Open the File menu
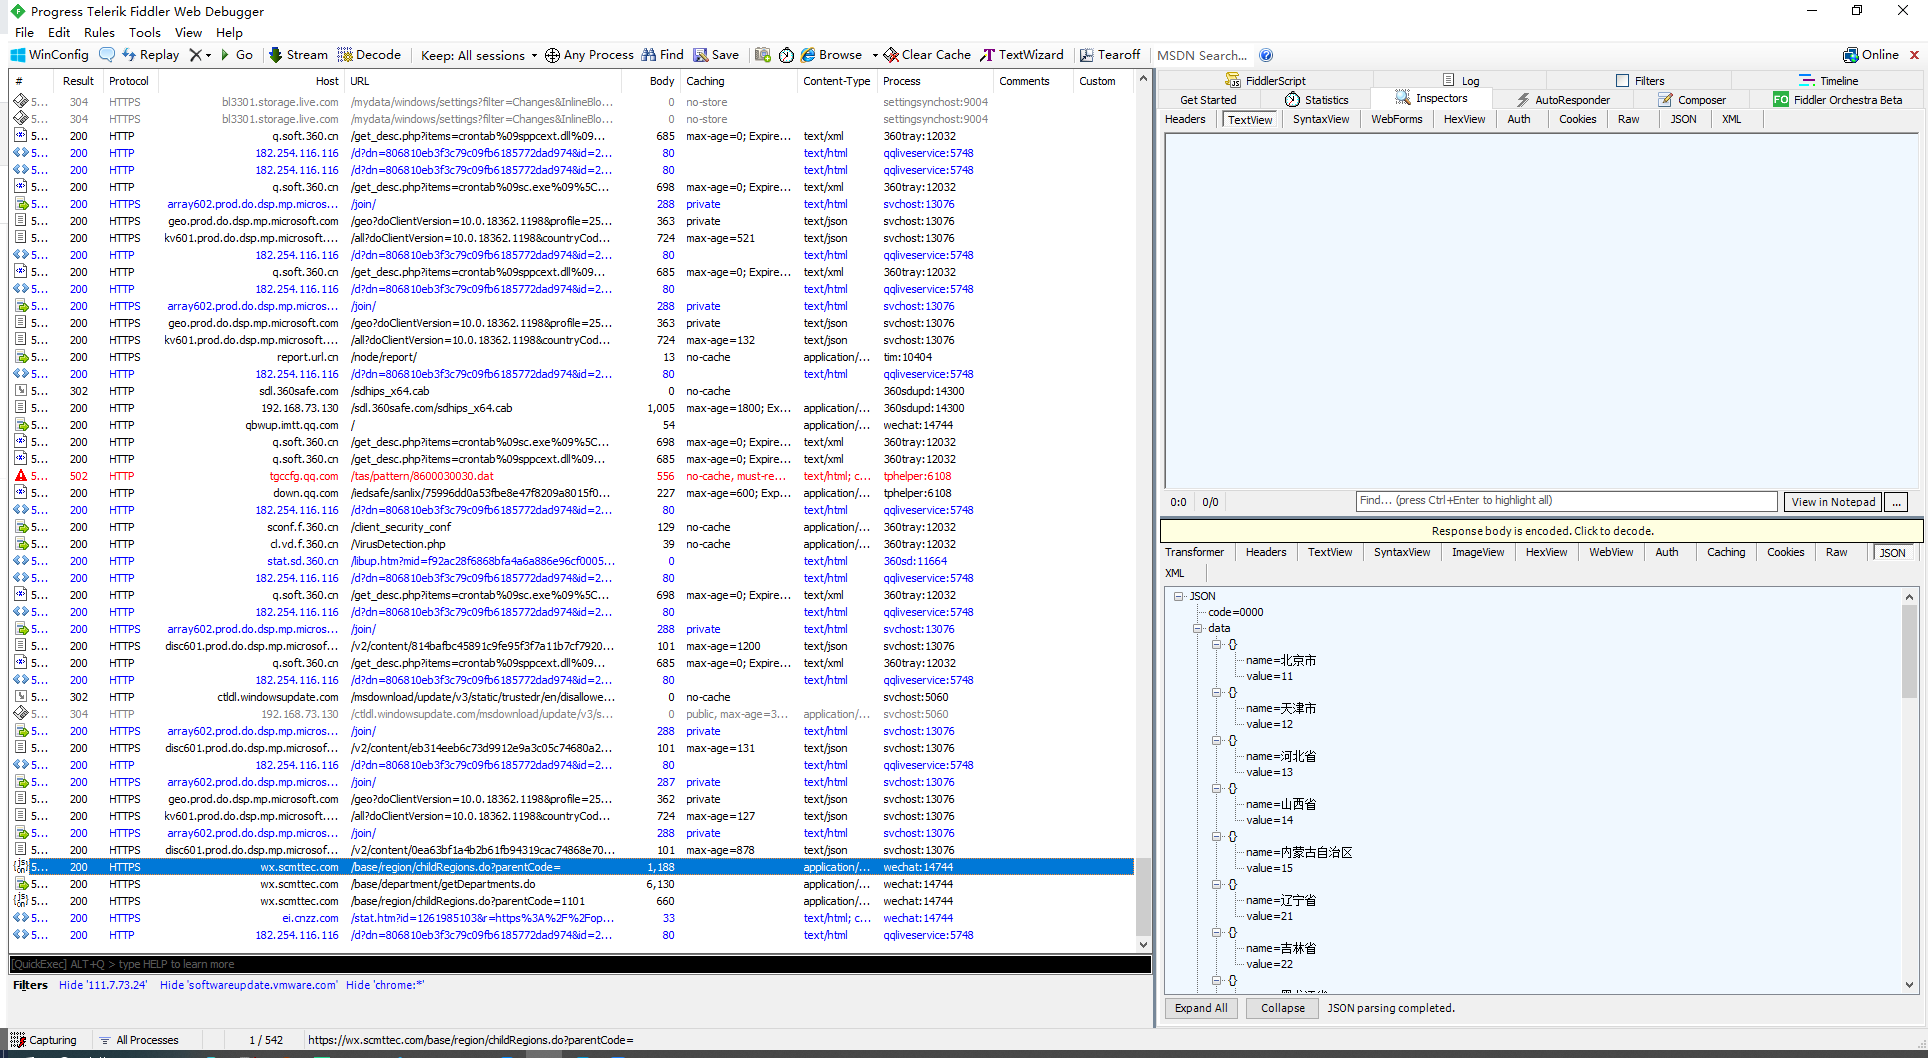The height and width of the screenshot is (1058, 1928). 25,32
